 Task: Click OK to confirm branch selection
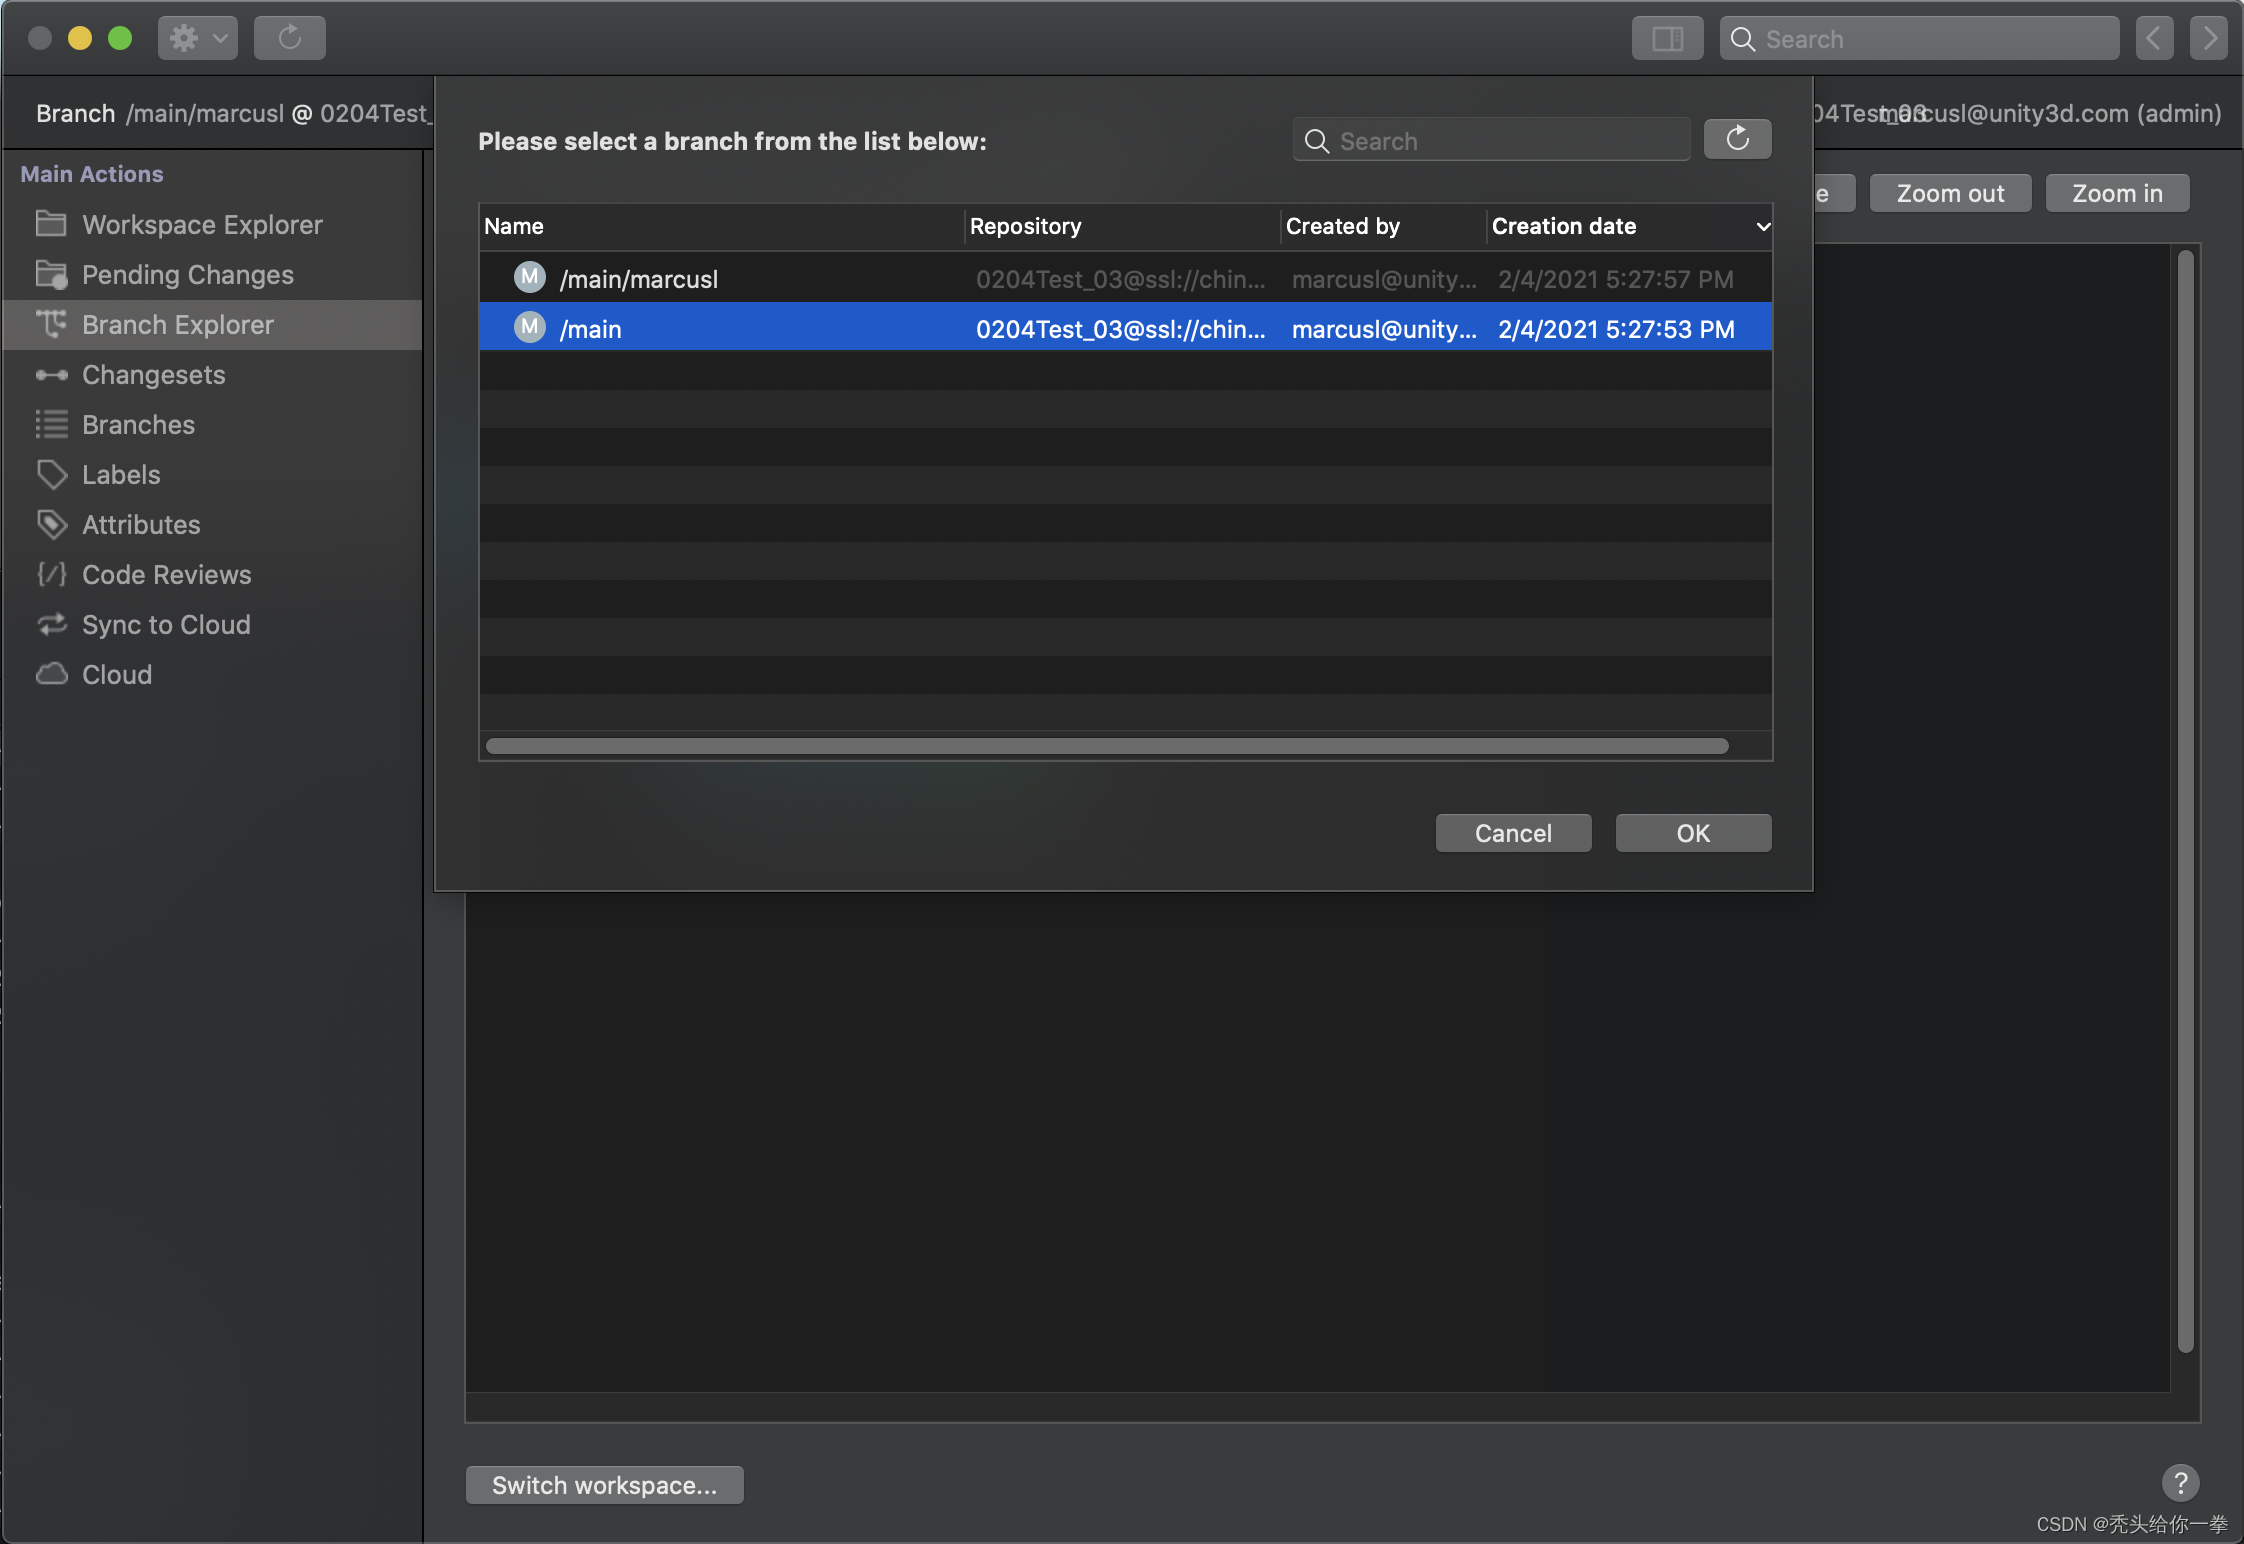(x=1693, y=833)
